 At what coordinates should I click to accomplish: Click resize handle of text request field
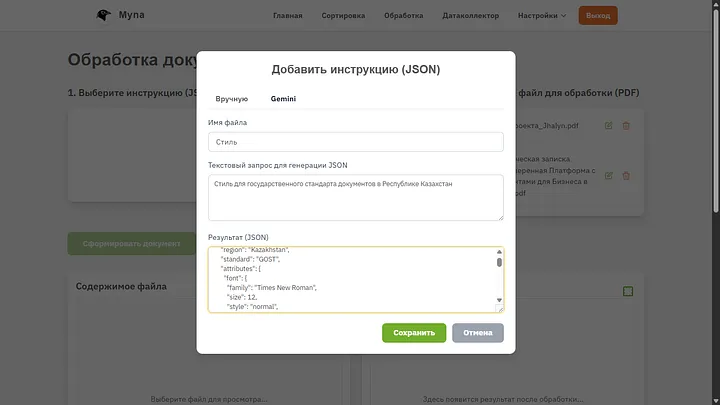[499, 215]
